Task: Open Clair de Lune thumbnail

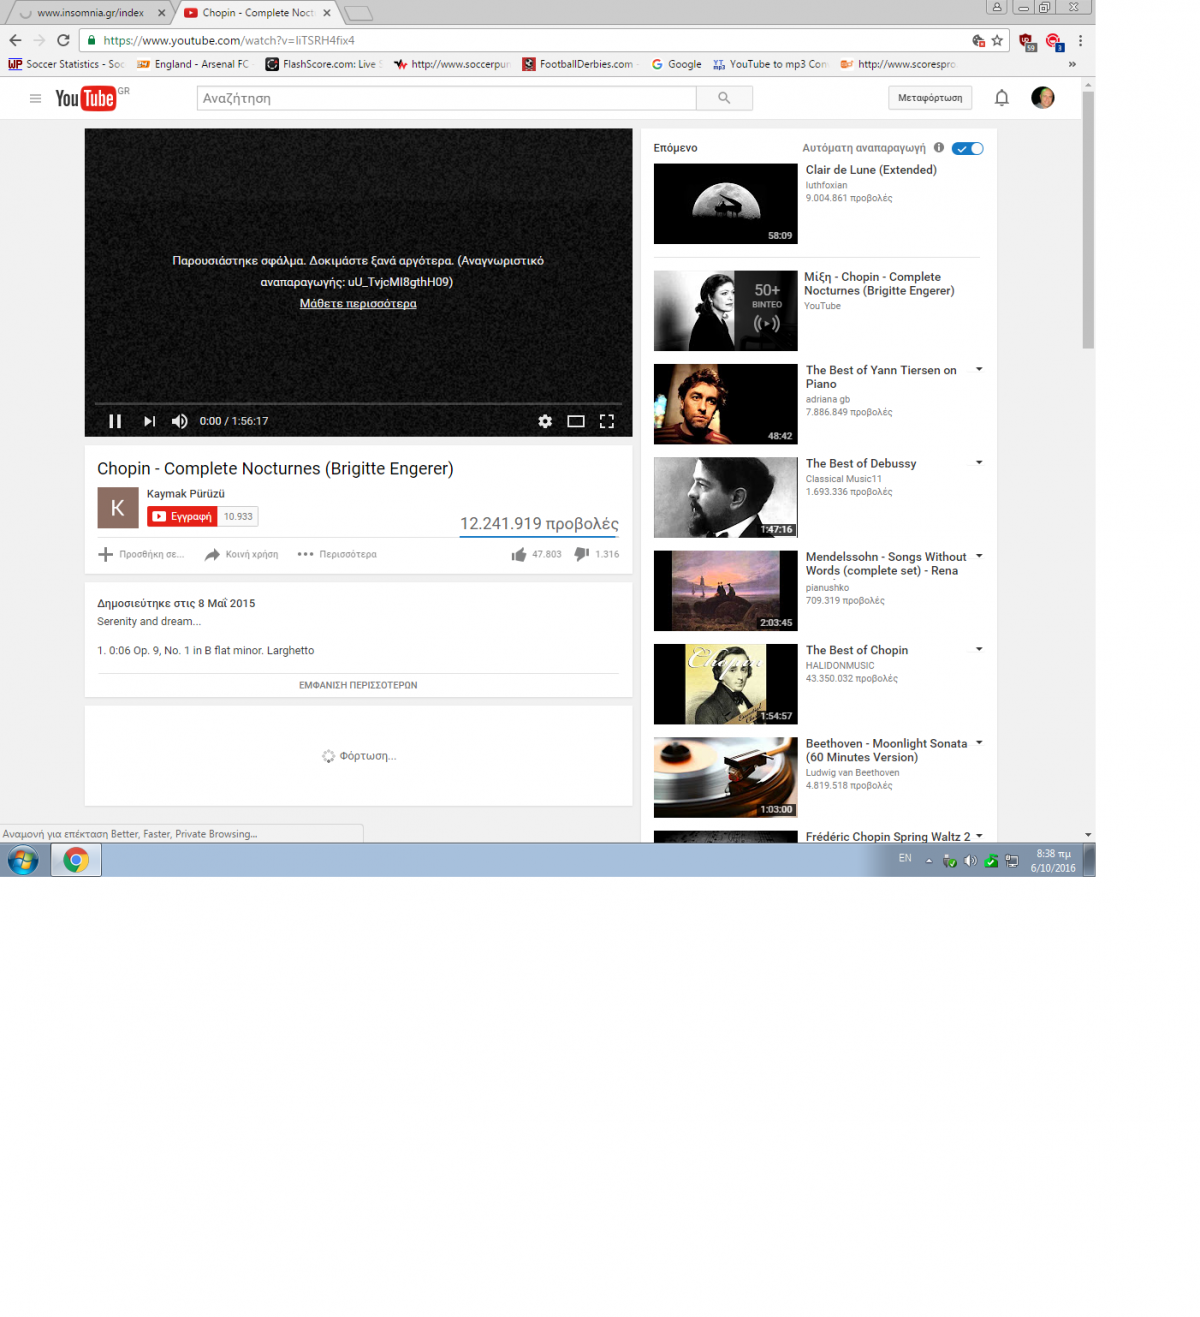Action: 726,204
